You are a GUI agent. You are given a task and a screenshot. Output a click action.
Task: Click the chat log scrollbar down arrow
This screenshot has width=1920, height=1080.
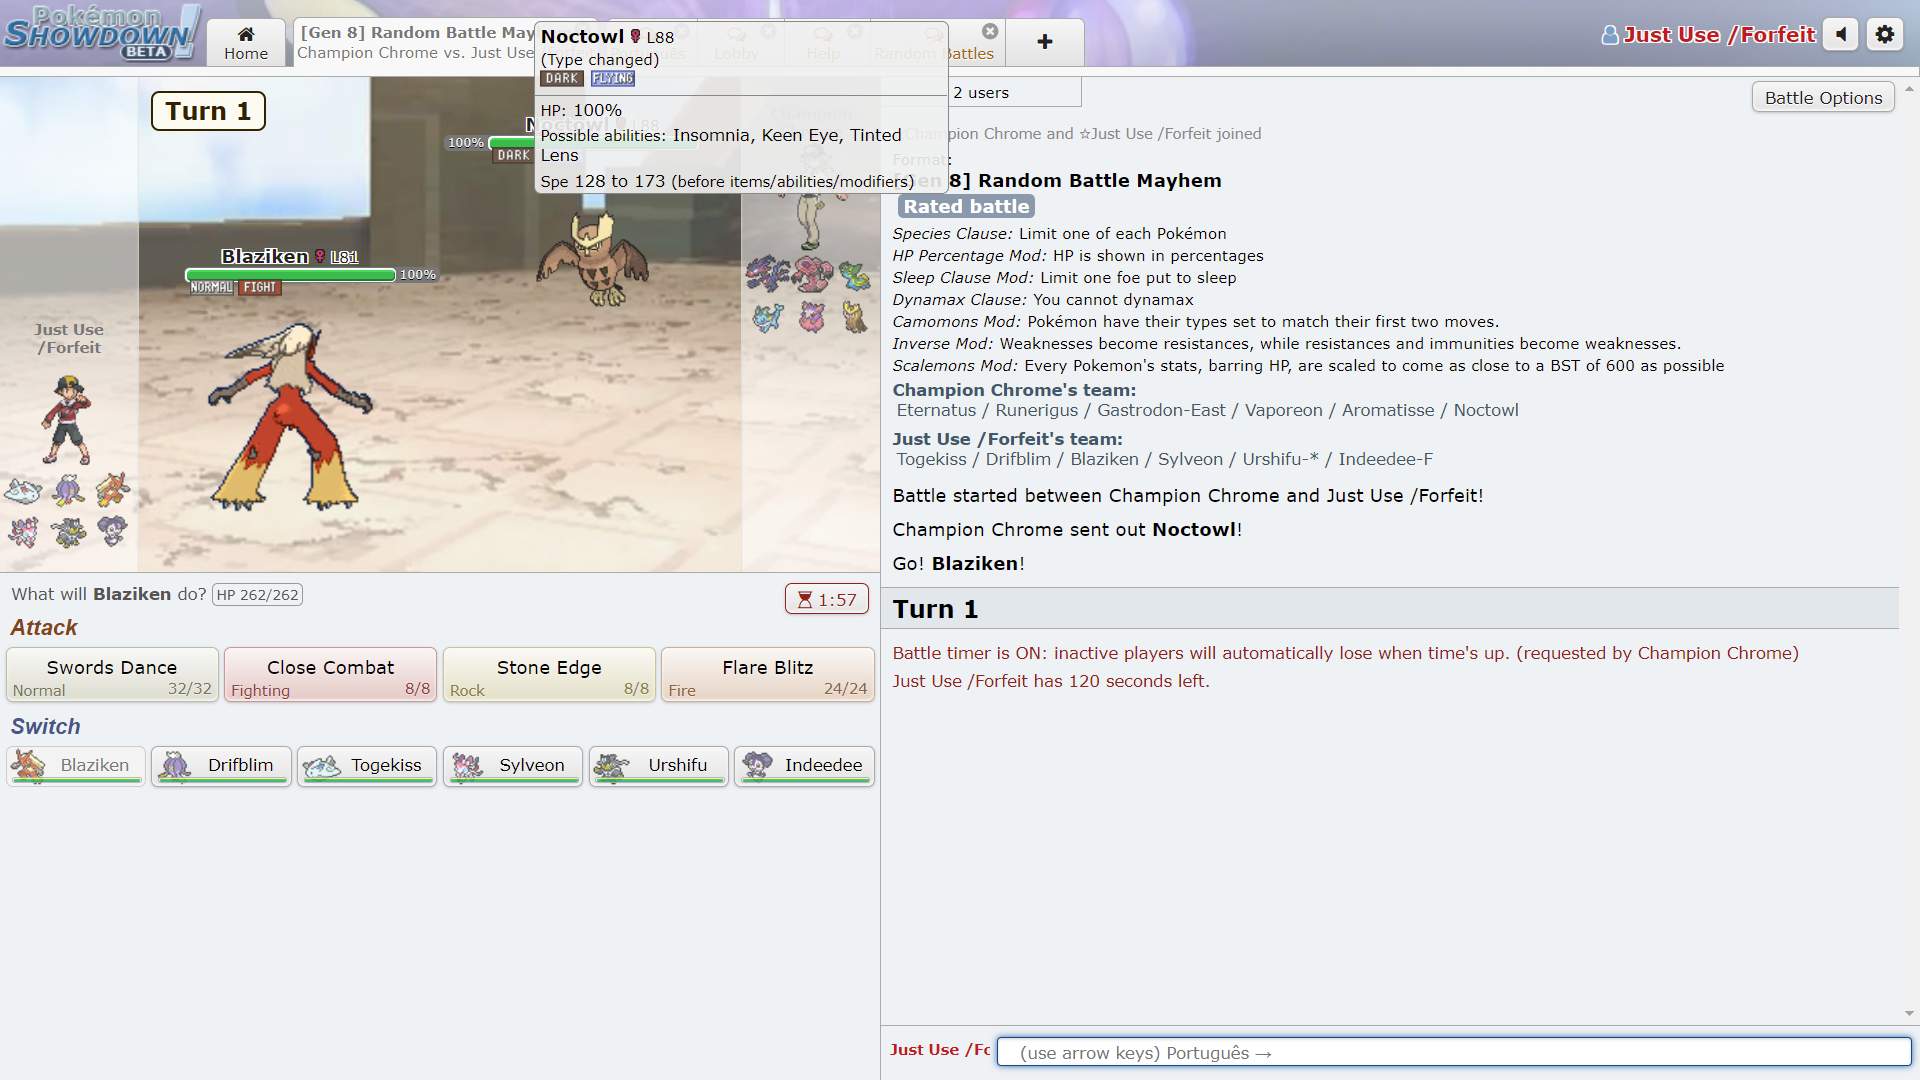1909,1013
